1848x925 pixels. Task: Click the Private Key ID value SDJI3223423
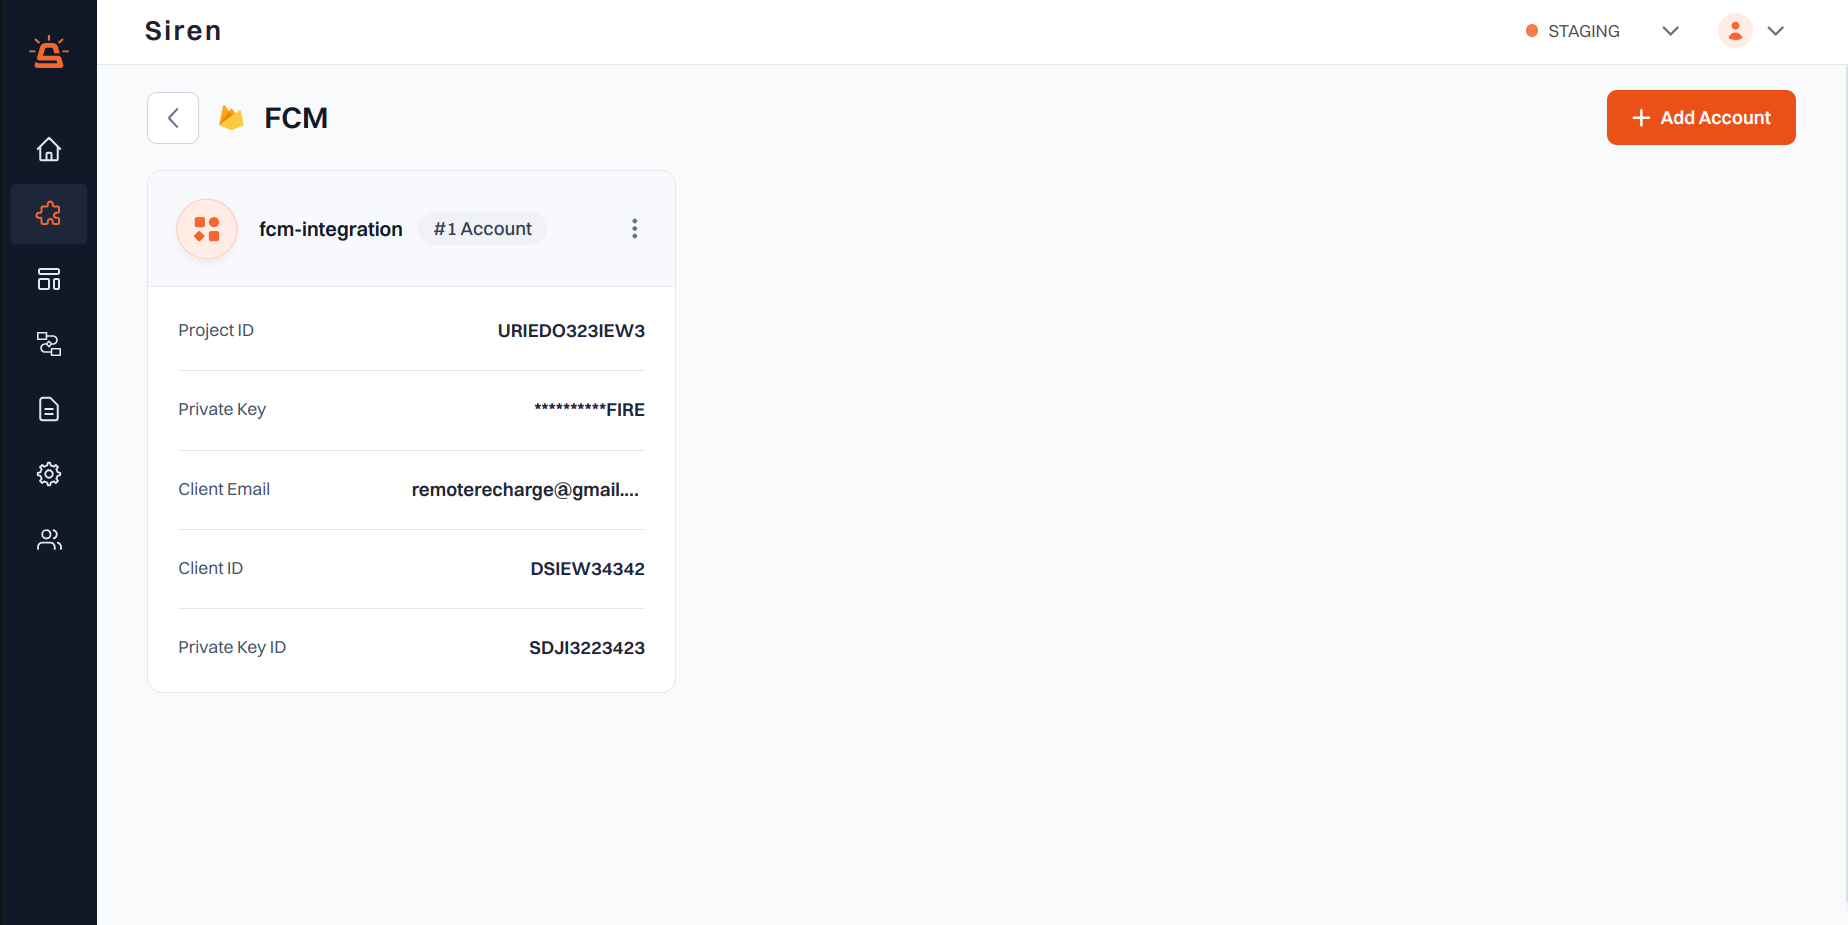[587, 648]
